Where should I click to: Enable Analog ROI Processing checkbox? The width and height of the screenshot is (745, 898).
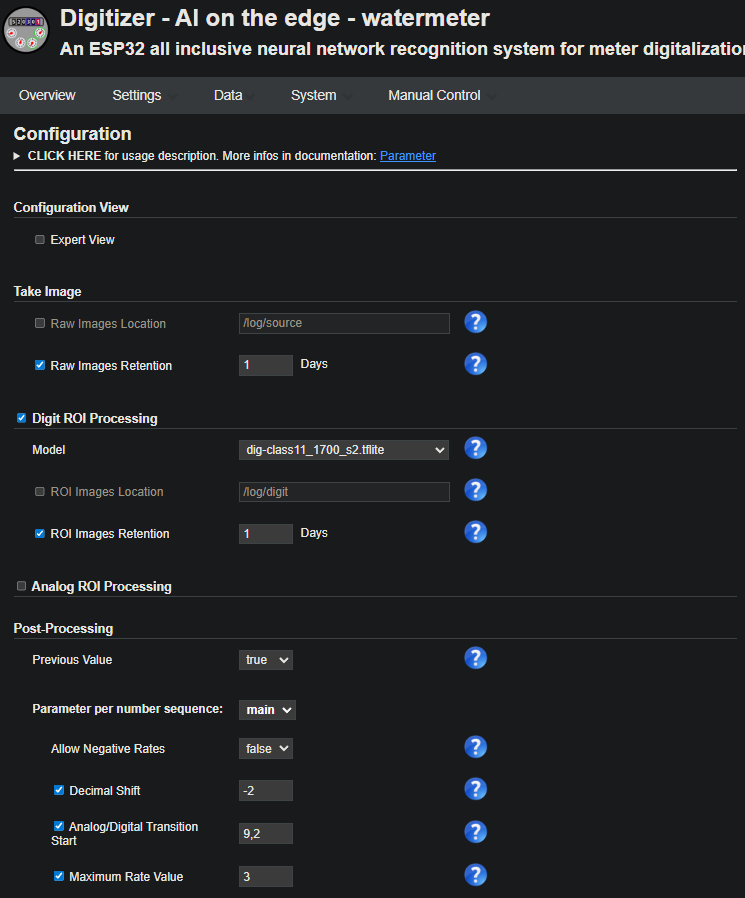(22, 586)
